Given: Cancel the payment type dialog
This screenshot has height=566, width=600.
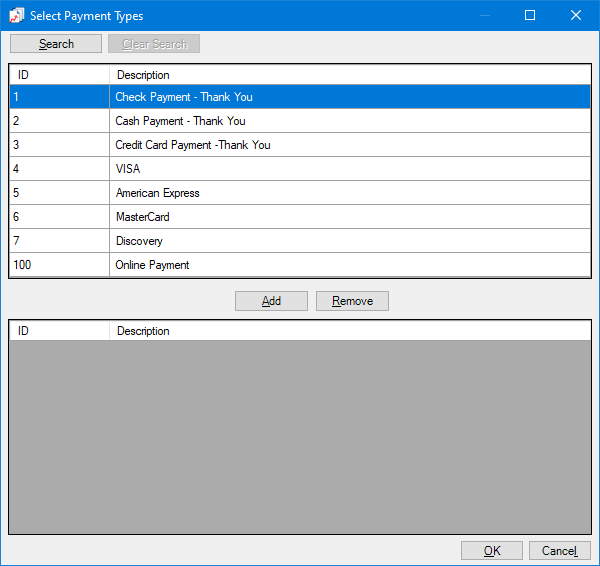Looking at the screenshot, I should 559,551.
